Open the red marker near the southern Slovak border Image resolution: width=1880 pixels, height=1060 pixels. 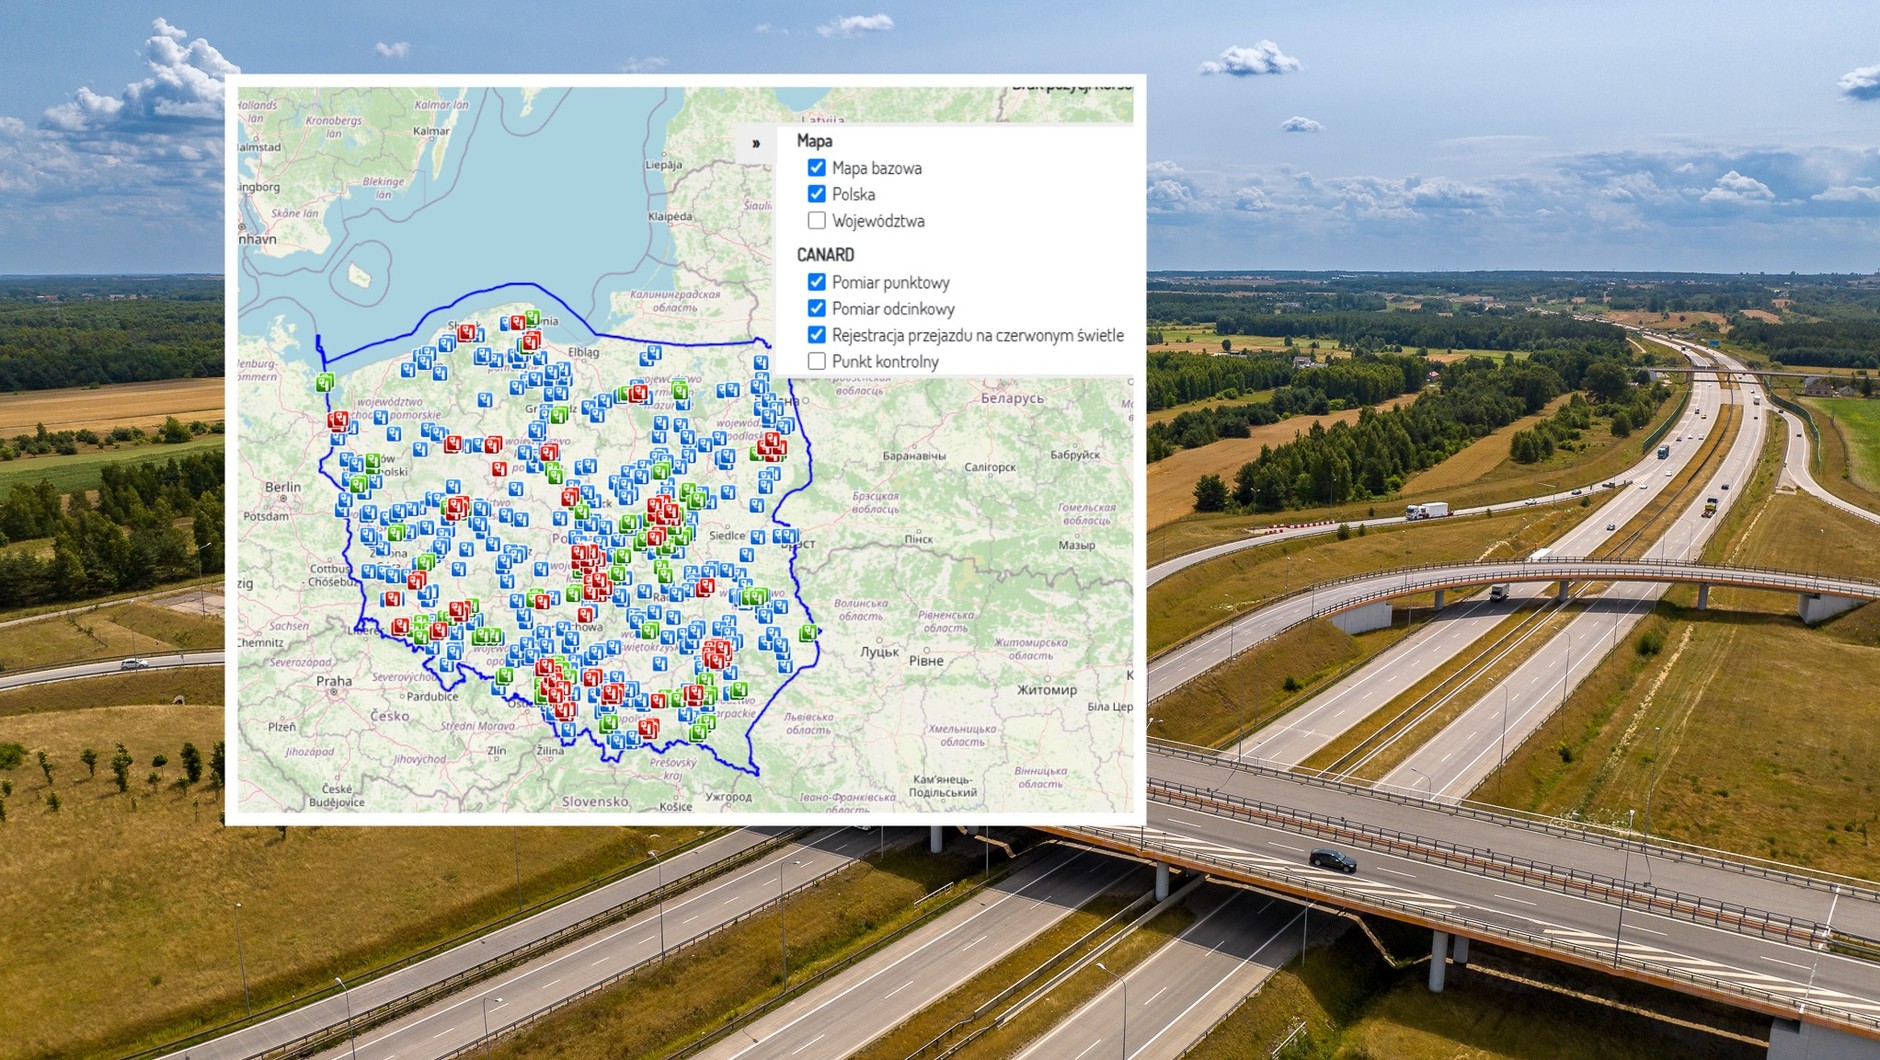click(x=648, y=729)
